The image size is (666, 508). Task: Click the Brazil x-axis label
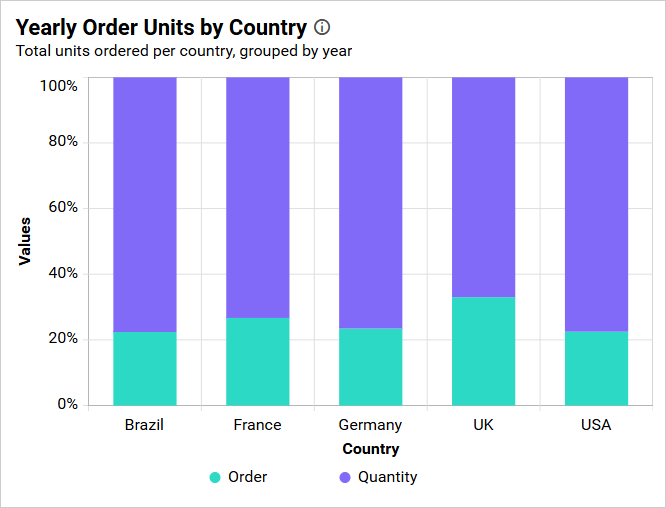pyautogui.click(x=145, y=425)
